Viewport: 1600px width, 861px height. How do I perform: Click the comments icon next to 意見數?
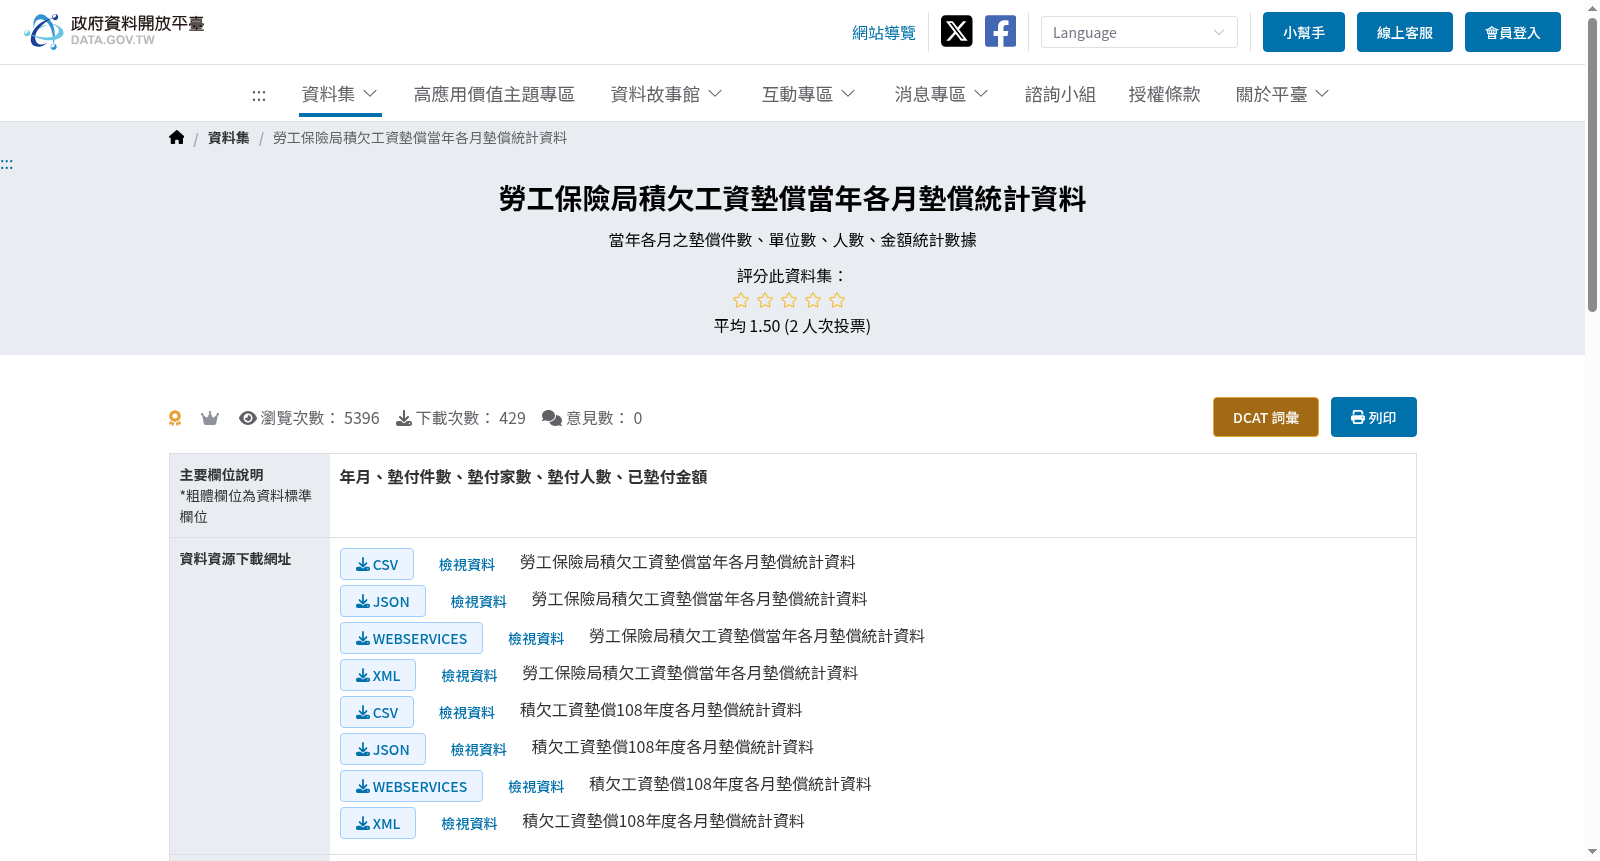pos(551,418)
